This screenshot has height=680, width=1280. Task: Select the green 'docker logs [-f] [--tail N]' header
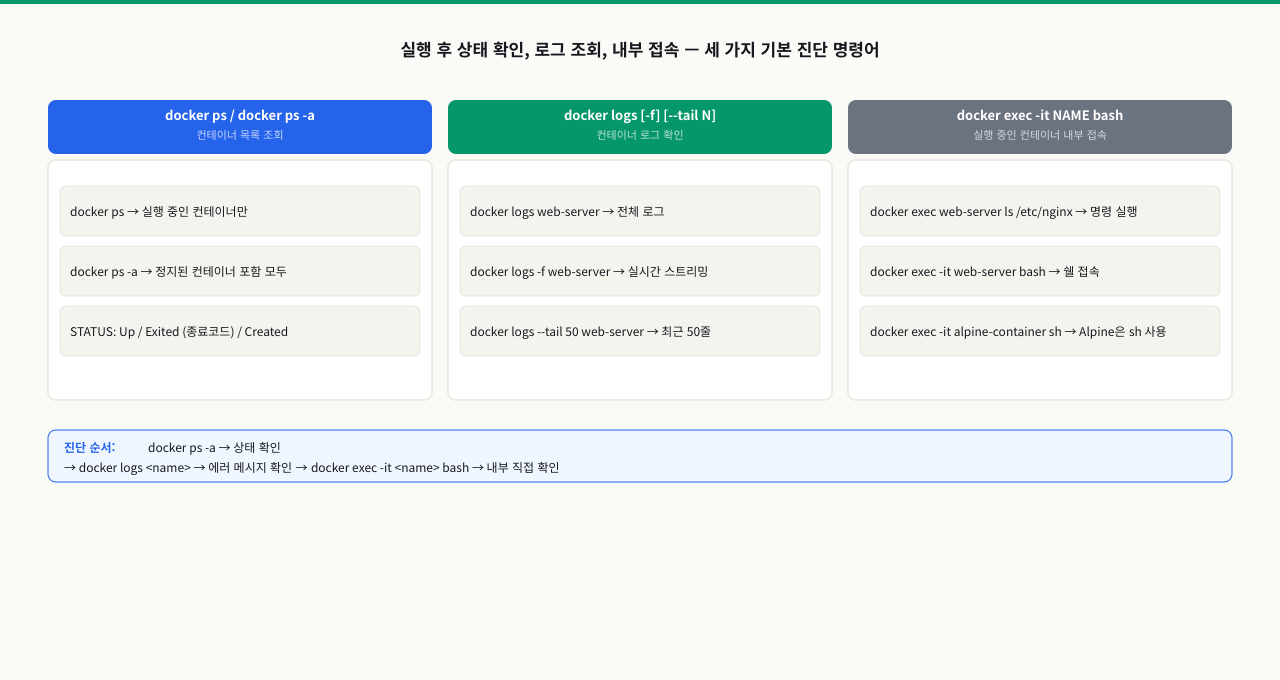point(640,127)
